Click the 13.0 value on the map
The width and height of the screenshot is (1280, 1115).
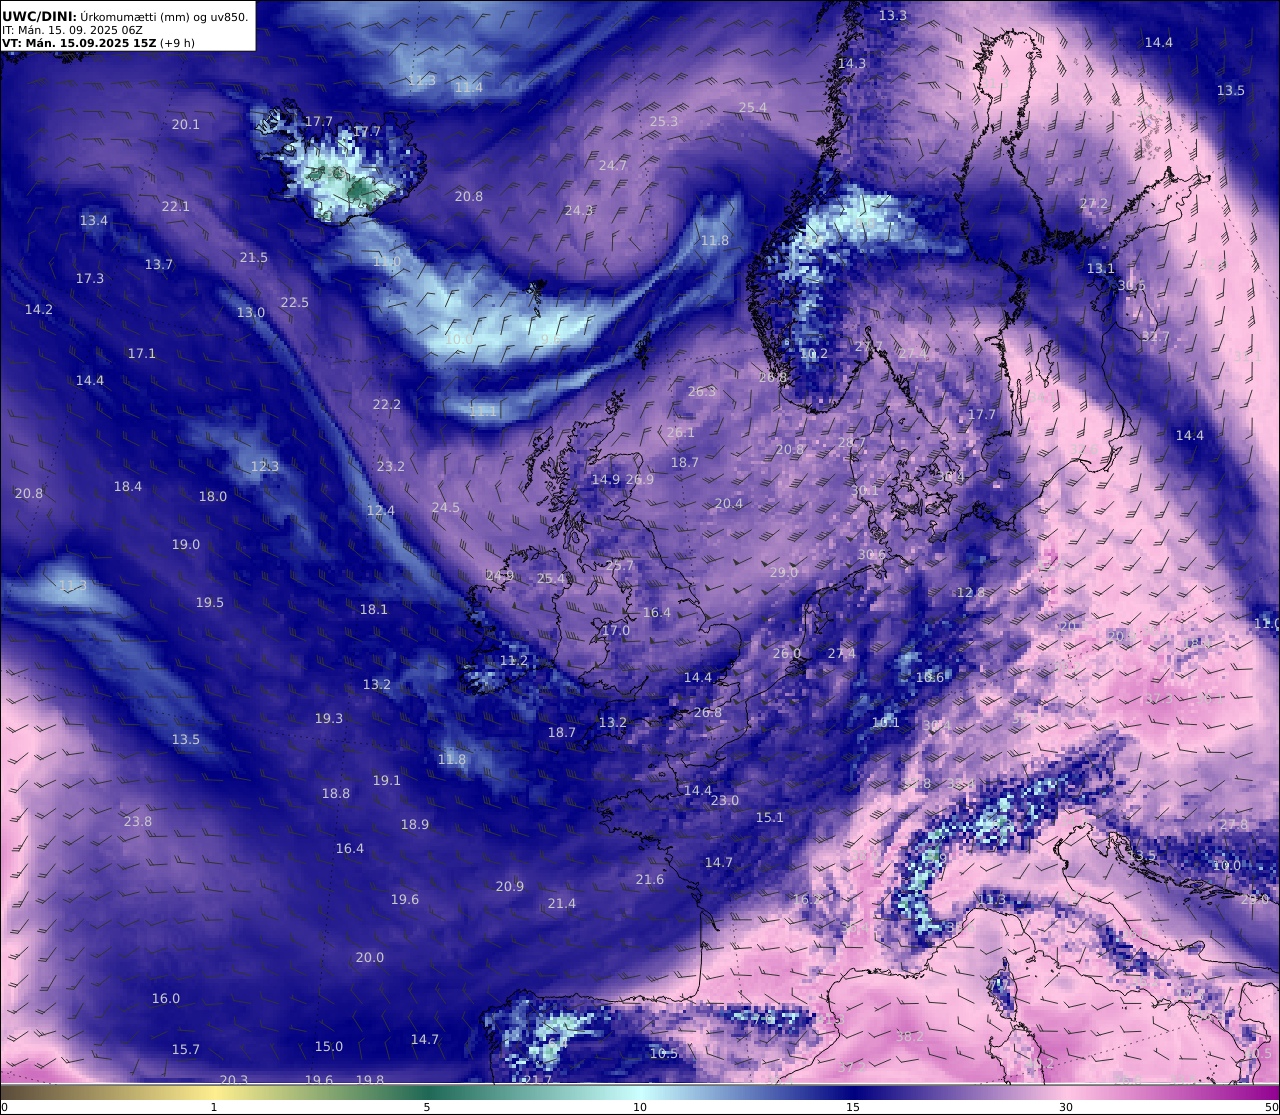tap(251, 313)
